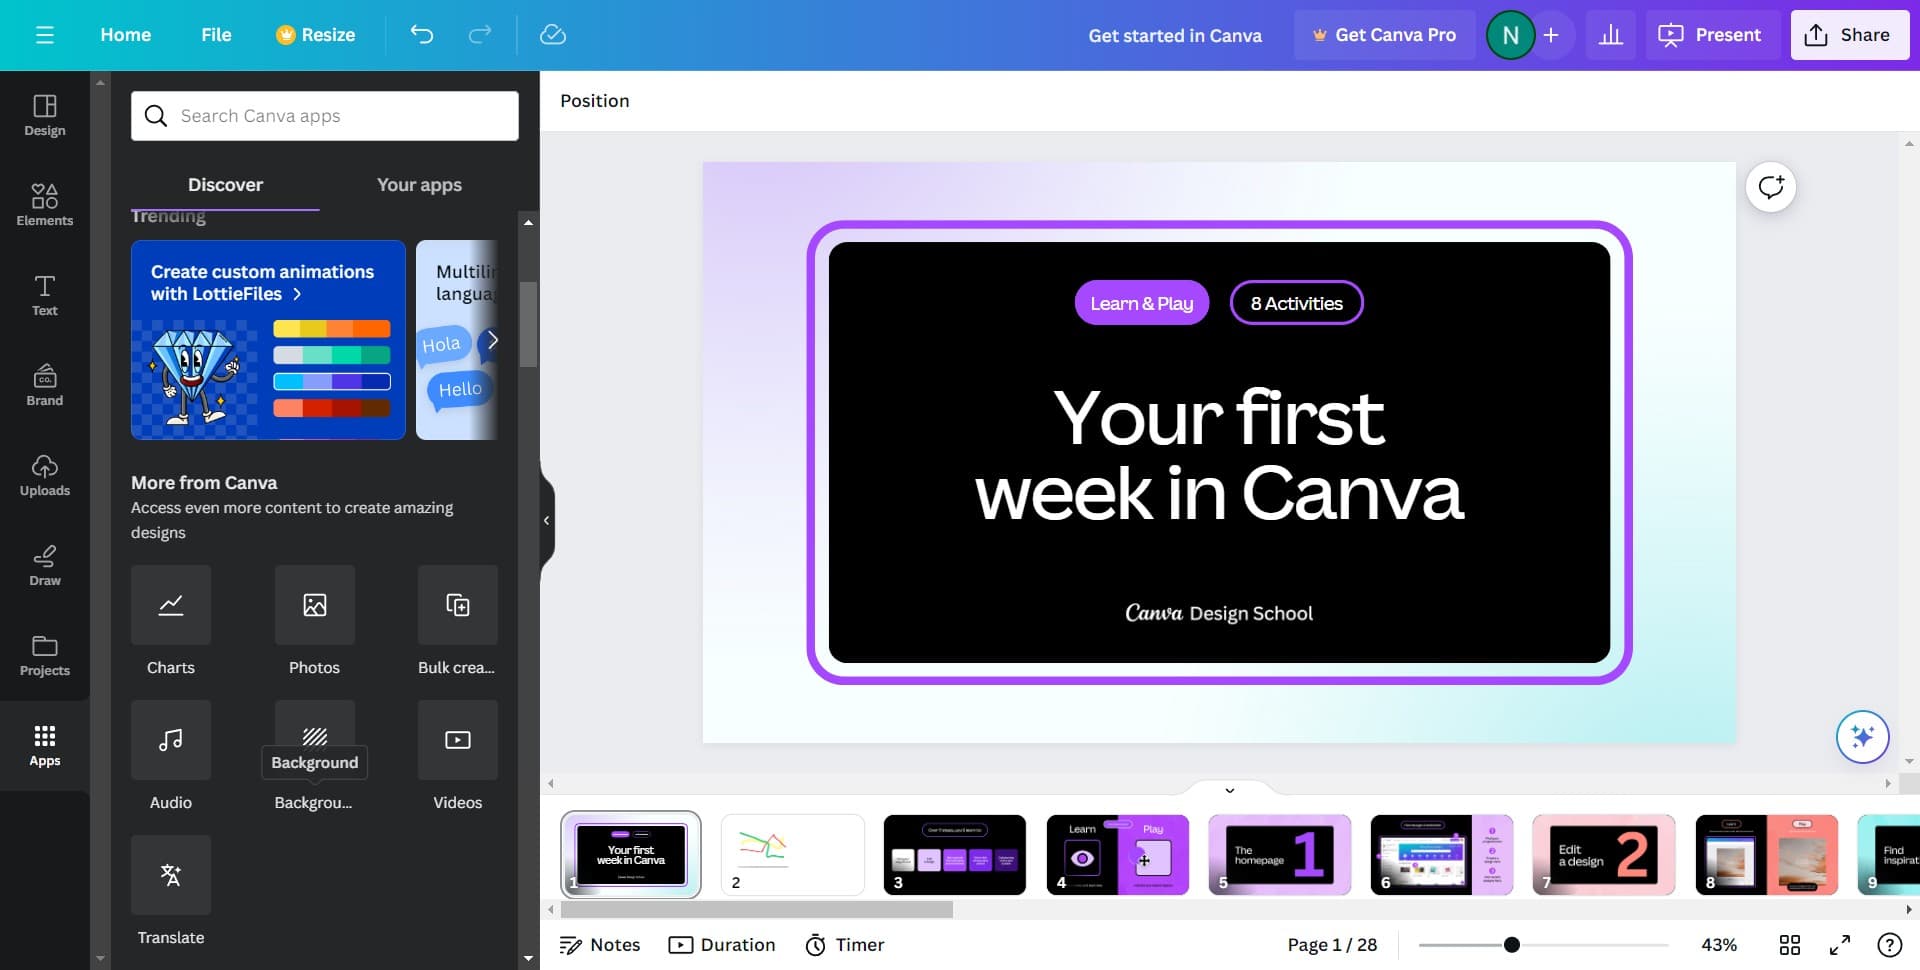The image size is (1920, 970).
Task: Open the Magic assistant sparkle button
Action: pos(1862,737)
